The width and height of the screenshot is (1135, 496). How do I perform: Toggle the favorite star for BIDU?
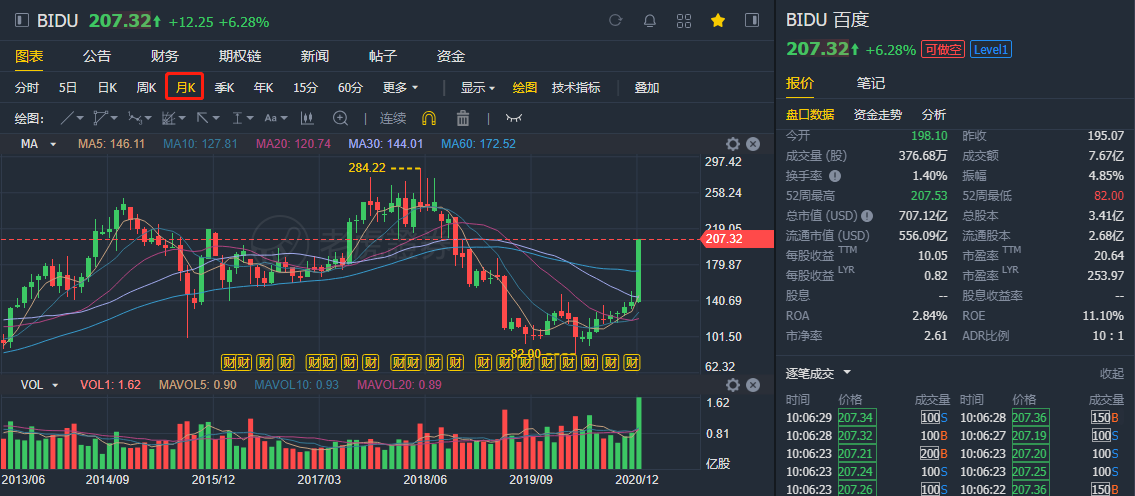(718, 21)
